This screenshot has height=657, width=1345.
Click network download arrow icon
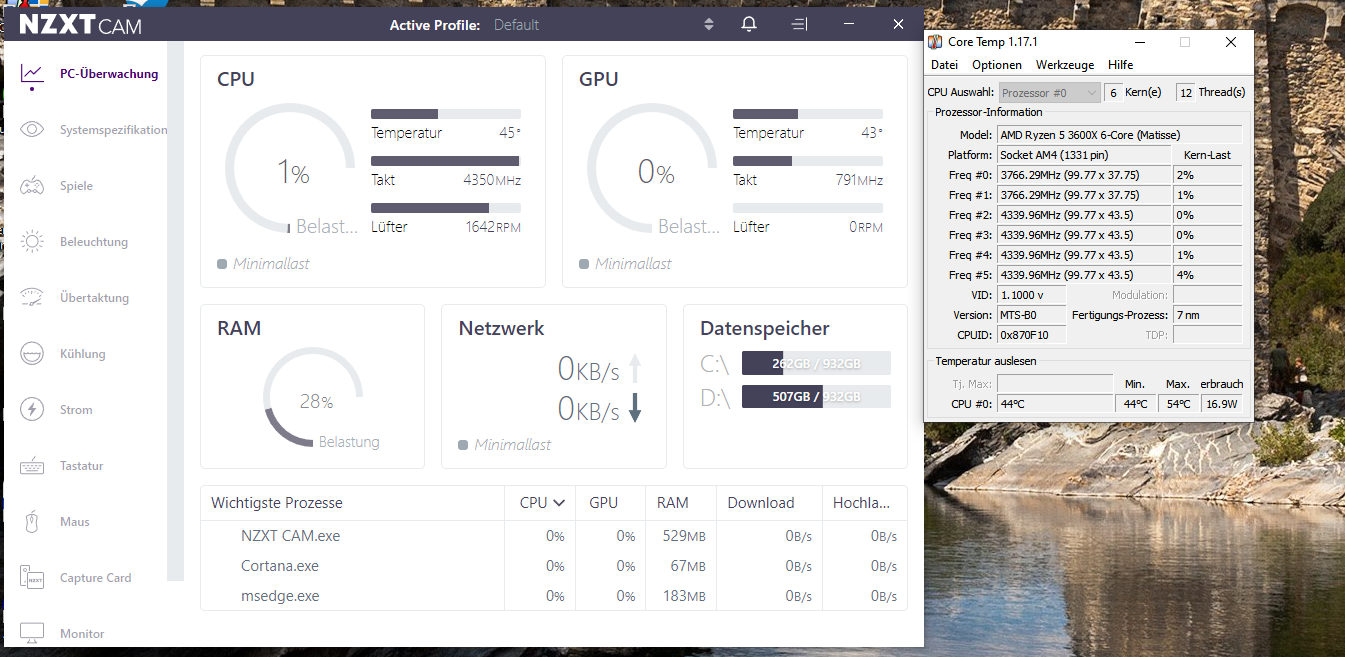click(x=635, y=408)
